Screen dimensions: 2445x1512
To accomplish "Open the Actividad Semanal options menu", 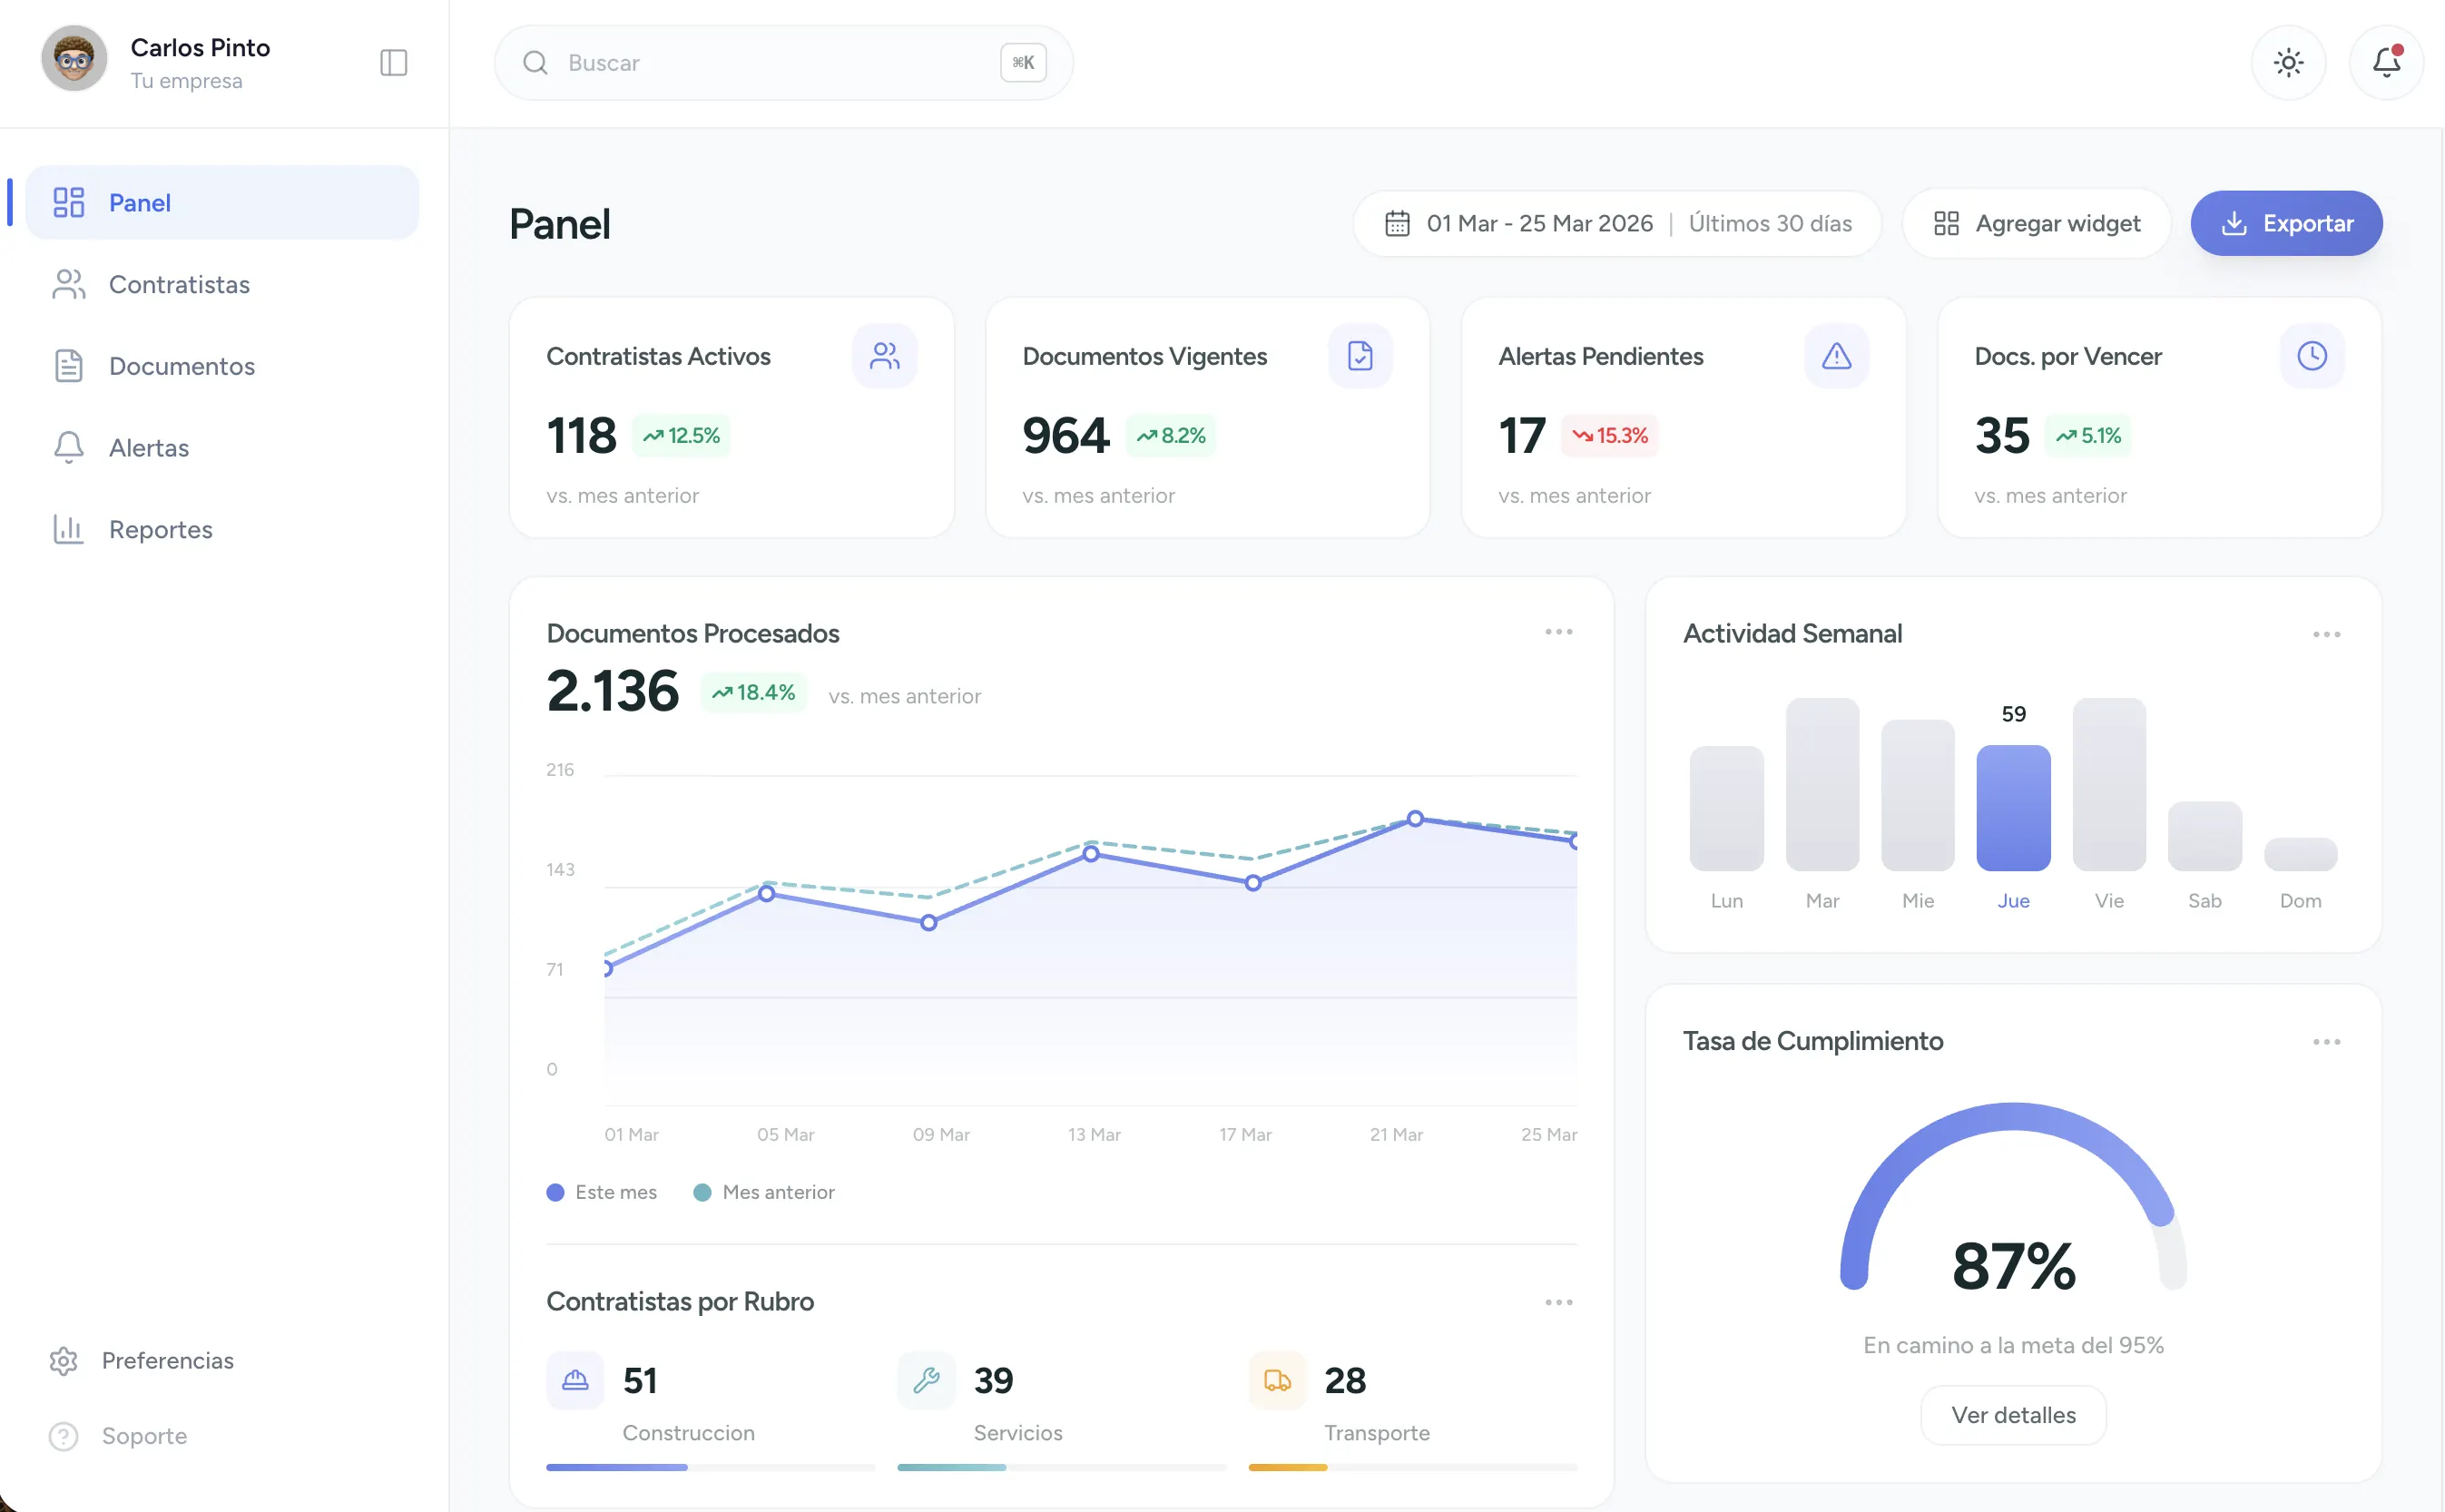I will [2327, 634].
